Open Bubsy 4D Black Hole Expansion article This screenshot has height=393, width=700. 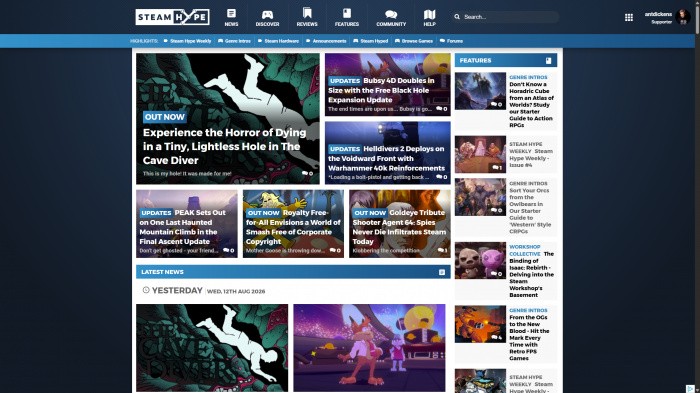(381, 90)
